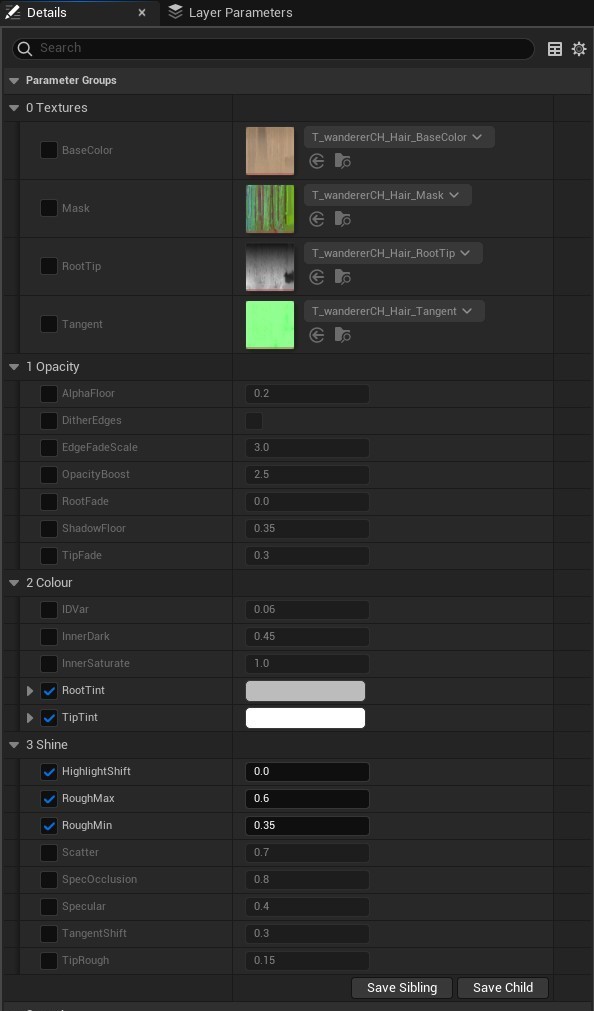Enable the AlphaFloor override checkbox
594x1011 pixels.
(49, 393)
